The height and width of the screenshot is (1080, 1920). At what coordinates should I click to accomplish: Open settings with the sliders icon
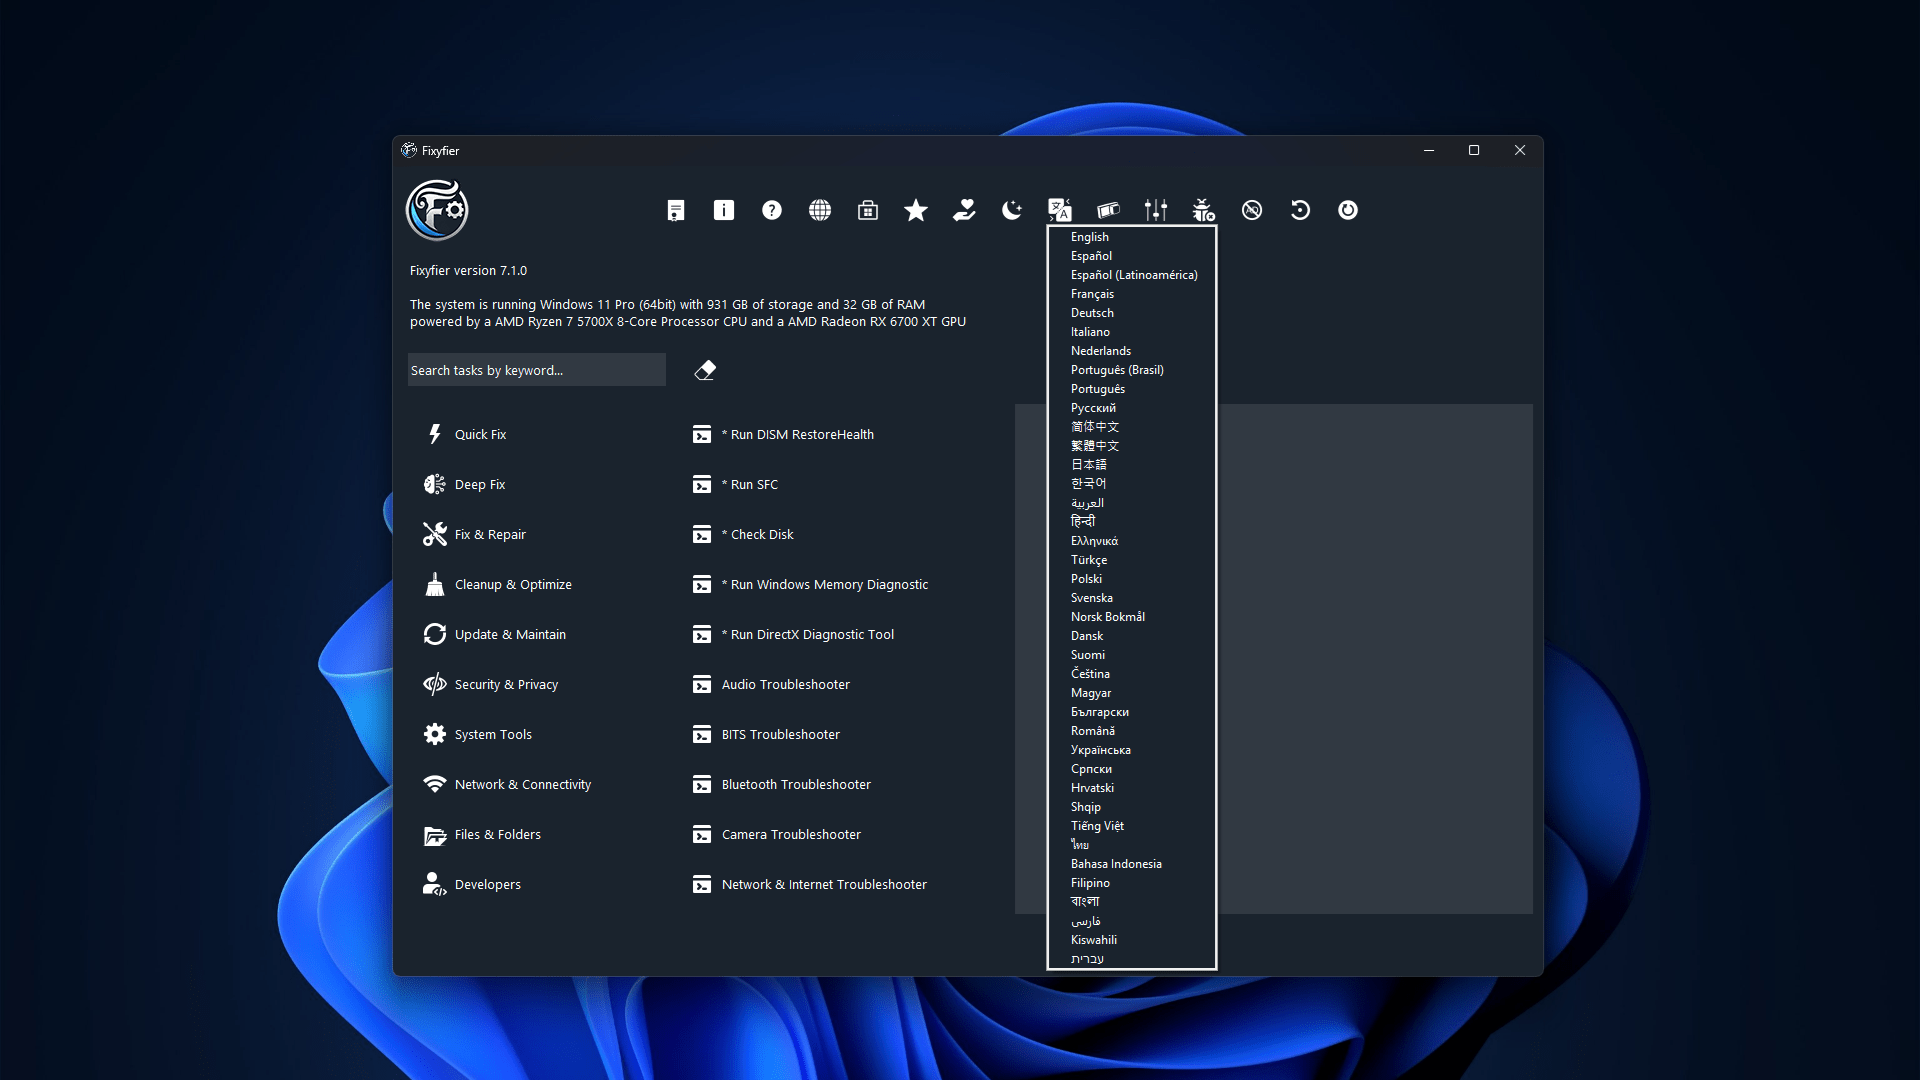coord(1156,210)
